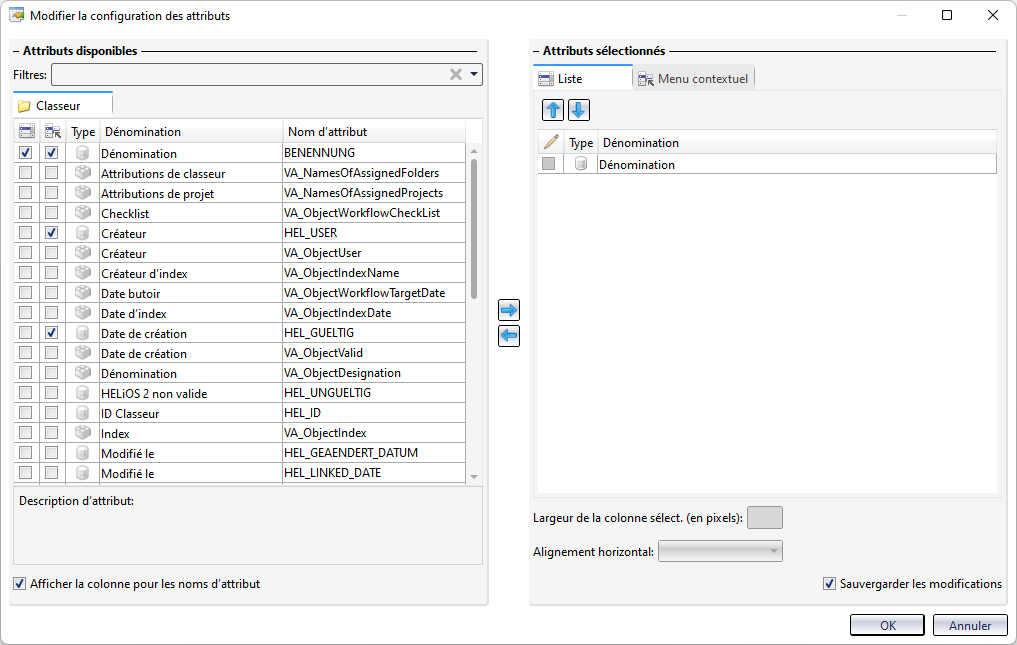Screen dimensions: 1017x645
Task: Open the Filtres dropdown arrow
Action: (474, 74)
